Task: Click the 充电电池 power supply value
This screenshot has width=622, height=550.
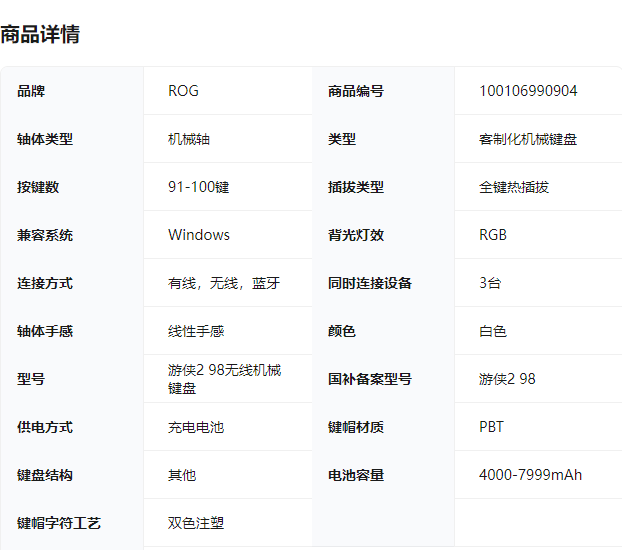Action: pos(196,427)
